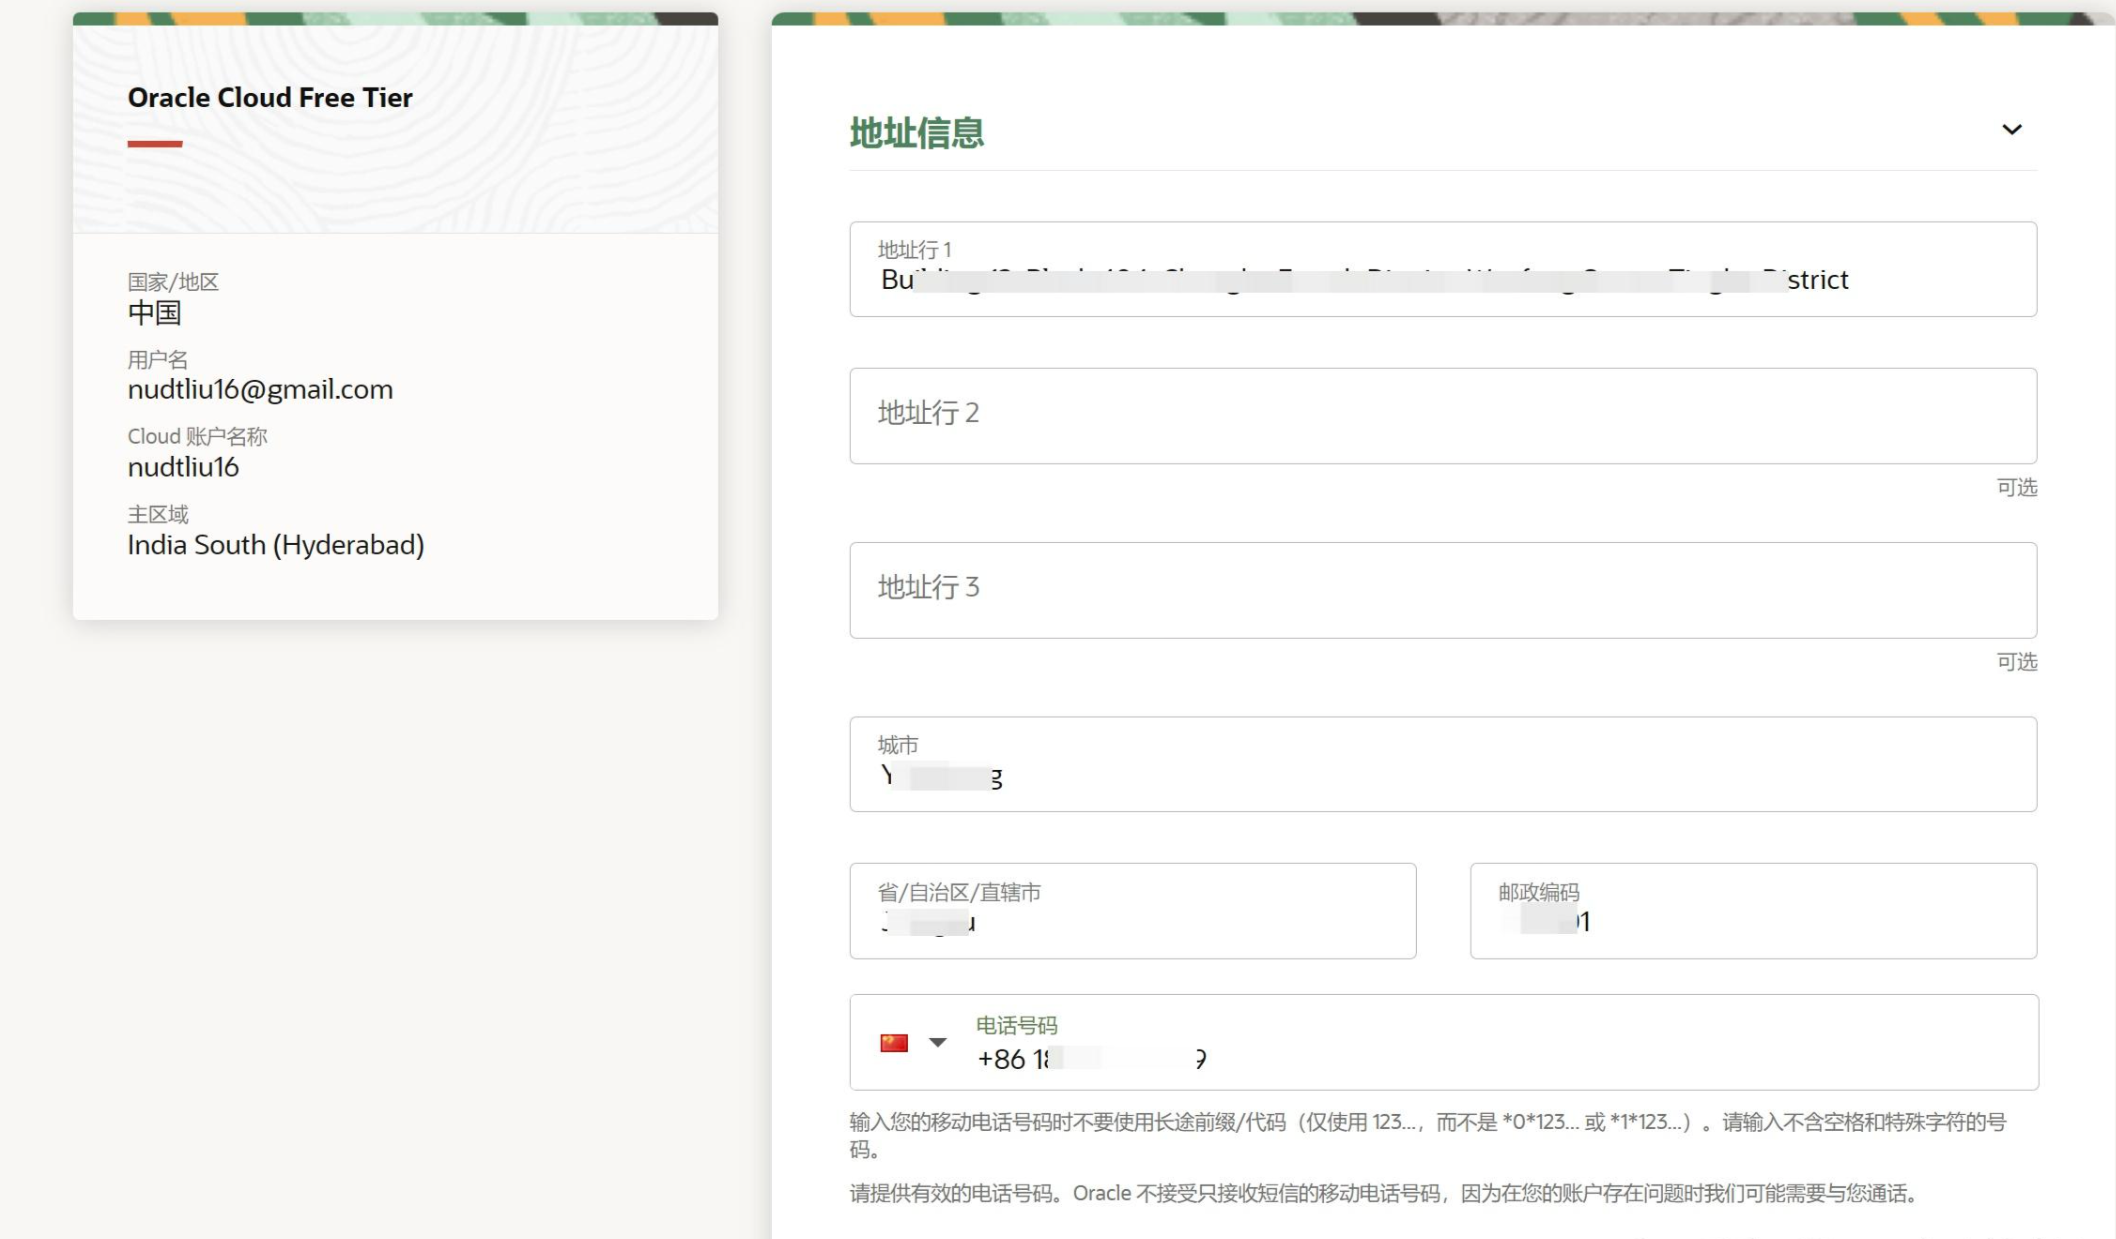Click the 可选 label under 地址行 3
The width and height of the screenshot is (2116, 1239).
click(2016, 662)
